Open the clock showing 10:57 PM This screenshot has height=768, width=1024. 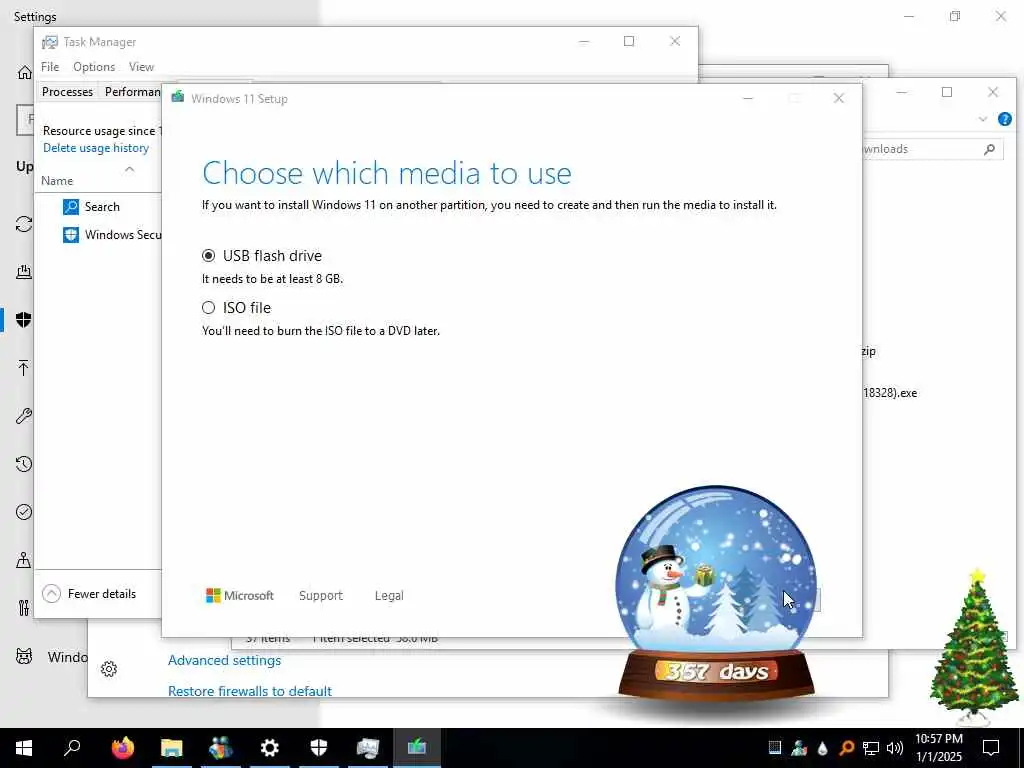pos(938,748)
